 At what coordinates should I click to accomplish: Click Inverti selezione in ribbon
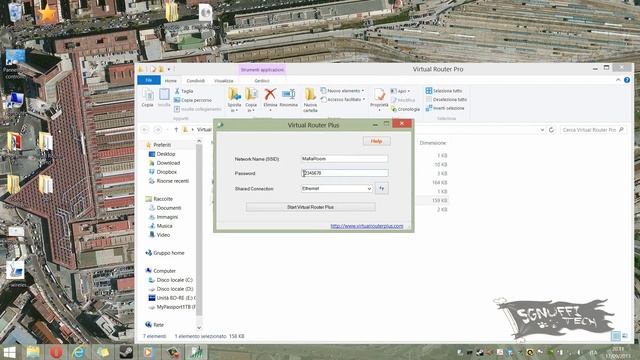click(x=445, y=108)
